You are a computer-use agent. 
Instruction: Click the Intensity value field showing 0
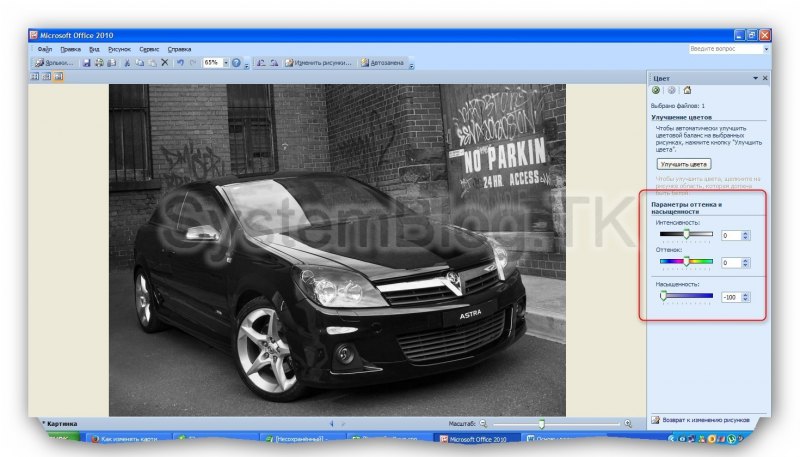coord(731,235)
